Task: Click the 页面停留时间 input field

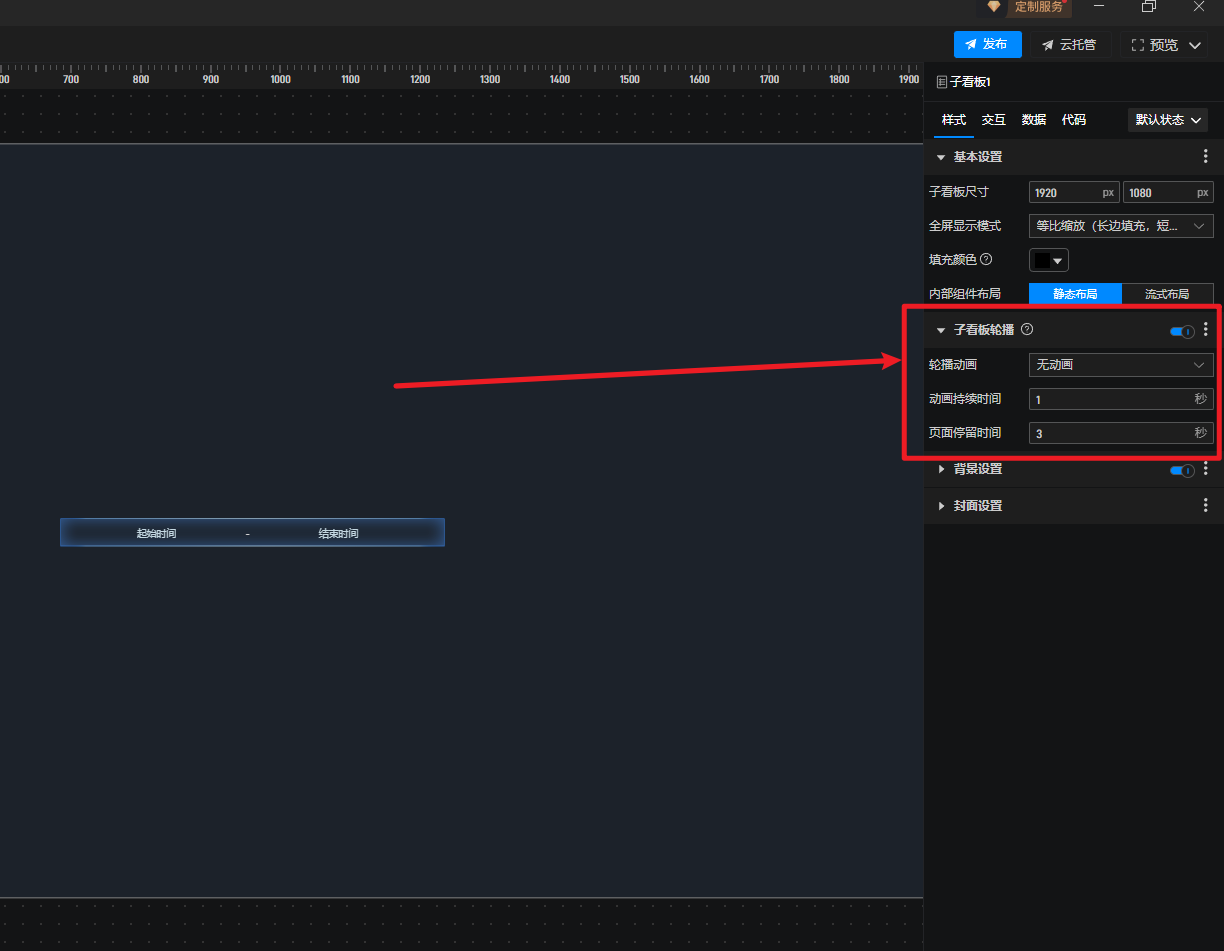Action: point(1110,433)
